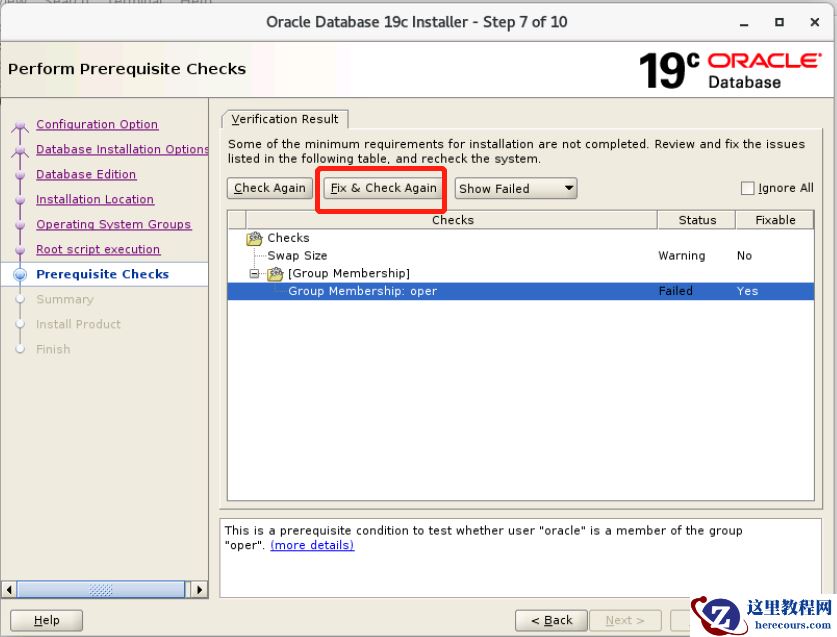Open Operating System Groups step
Viewport: 837px width, 637px height.
pos(114,224)
